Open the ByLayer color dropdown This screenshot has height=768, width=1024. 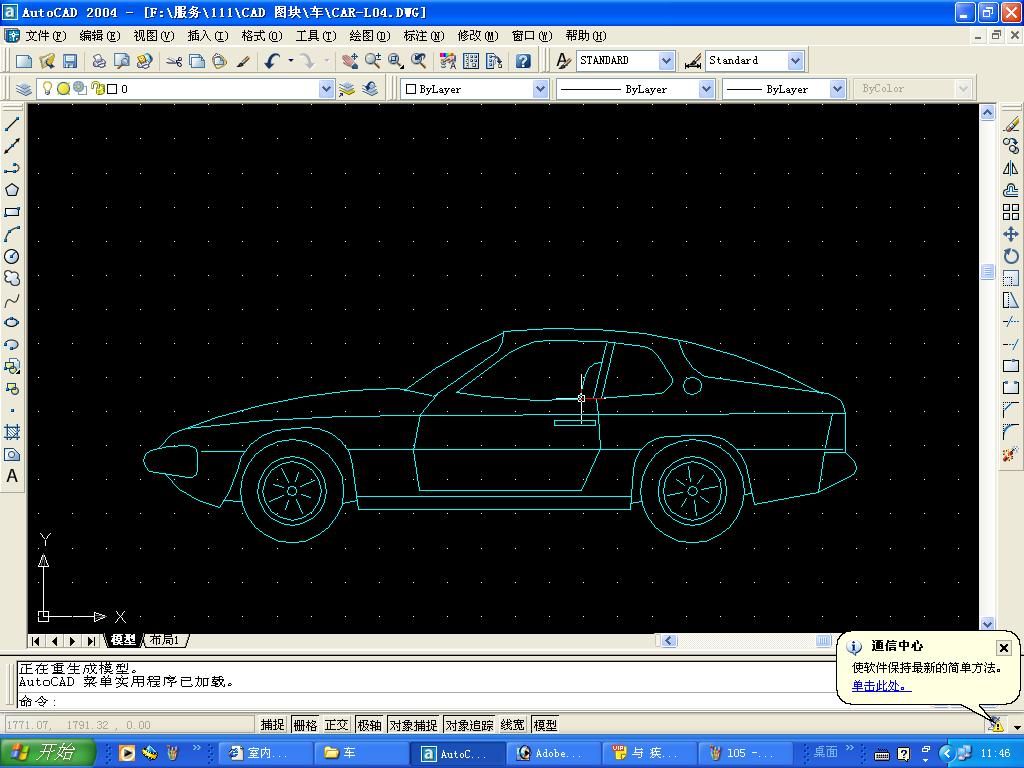point(540,89)
